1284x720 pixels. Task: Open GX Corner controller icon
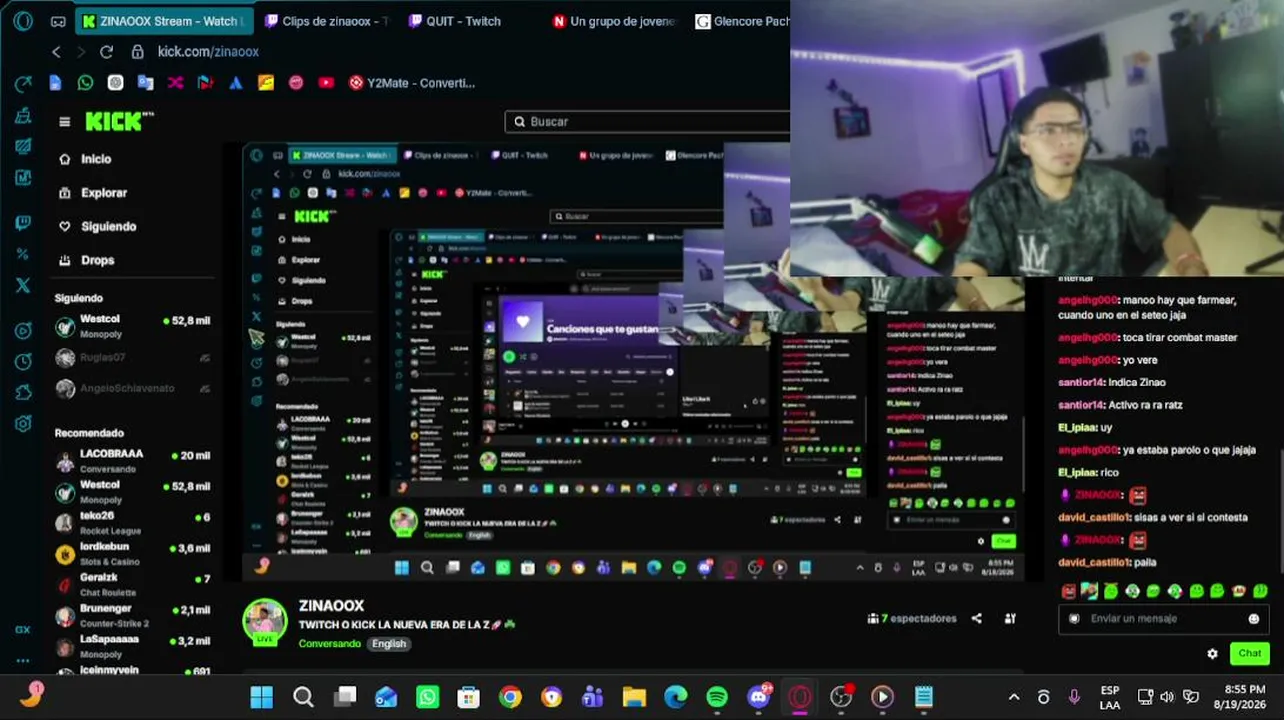pos(59,21)
